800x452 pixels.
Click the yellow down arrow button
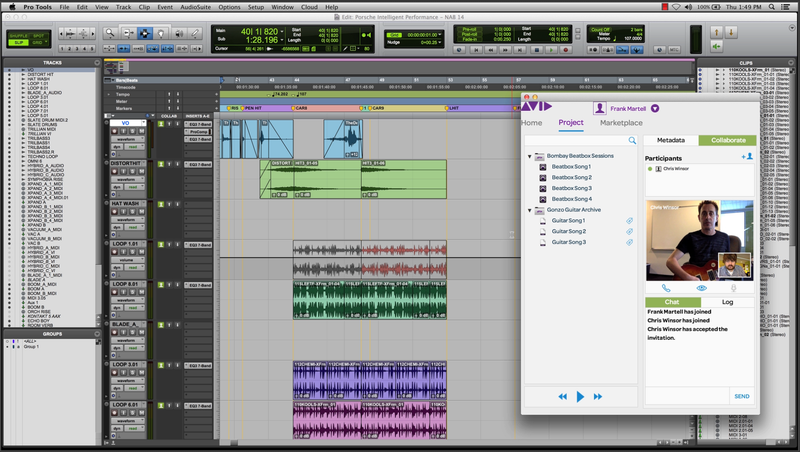[x=731, y=33]
